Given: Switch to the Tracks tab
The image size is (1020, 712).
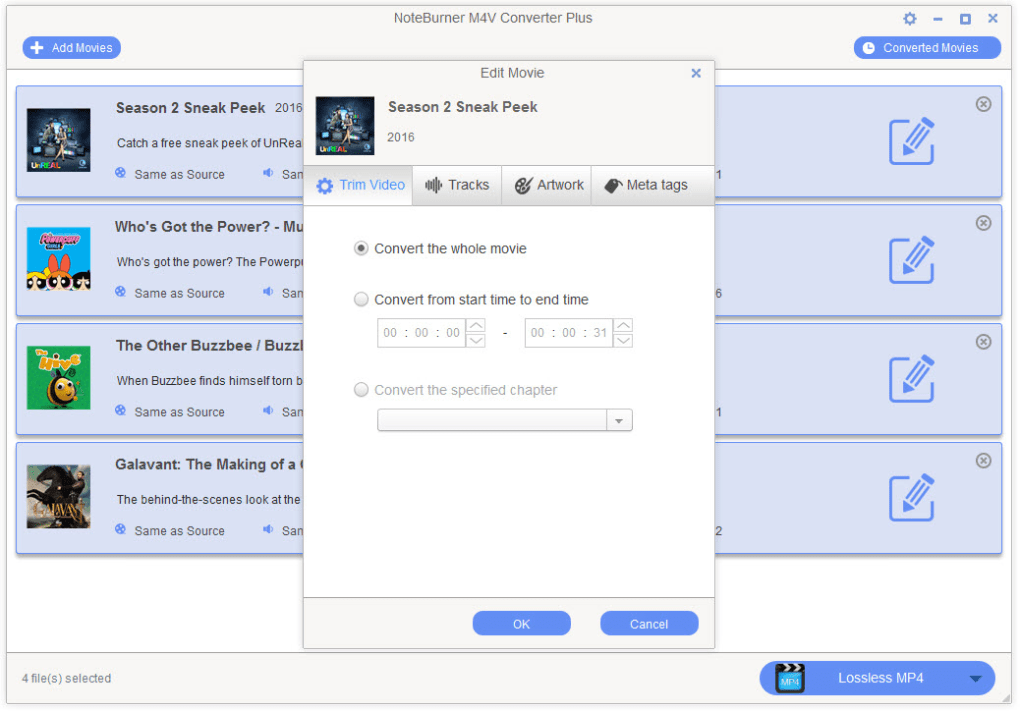Looking at the screenshot, I should 457,185.
